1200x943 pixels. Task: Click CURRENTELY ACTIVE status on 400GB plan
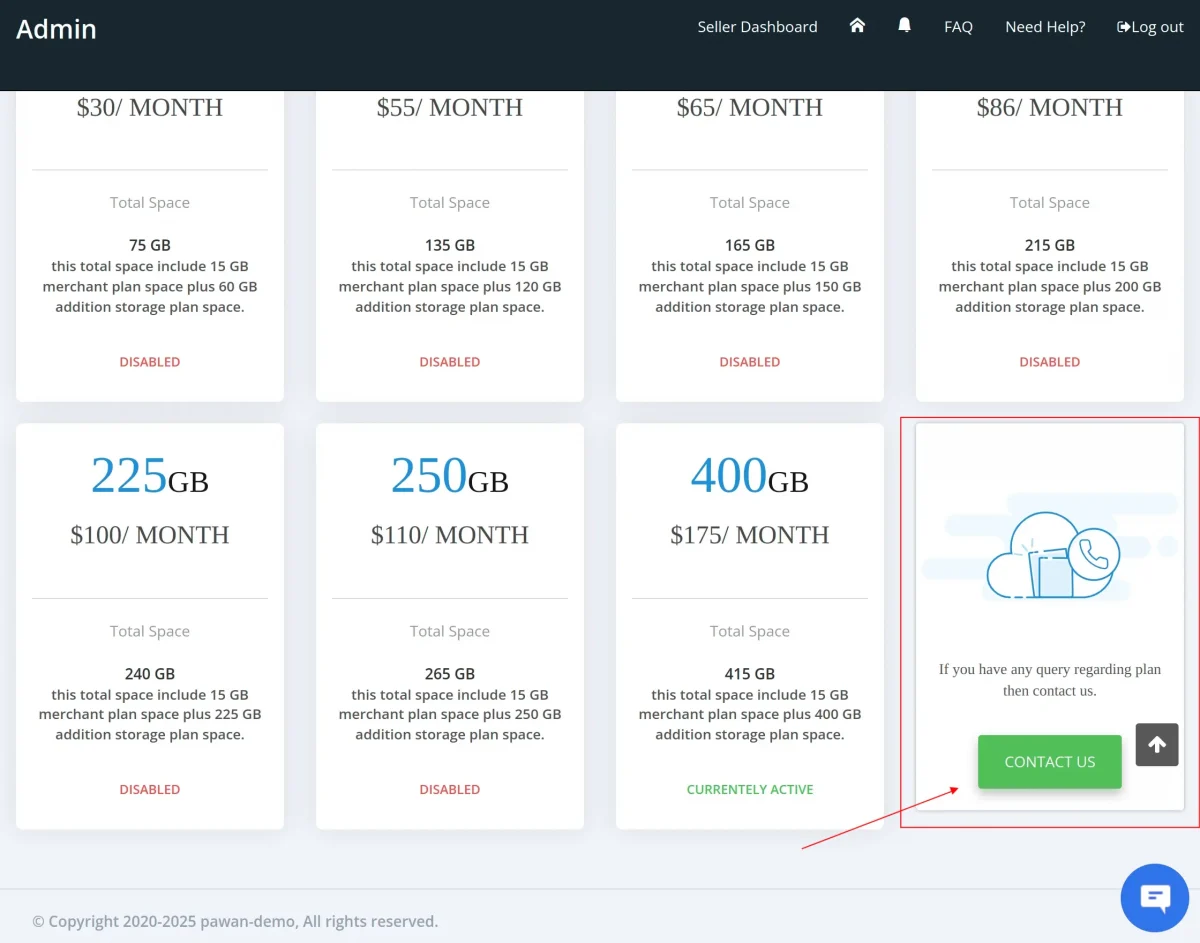pos(750,789)
